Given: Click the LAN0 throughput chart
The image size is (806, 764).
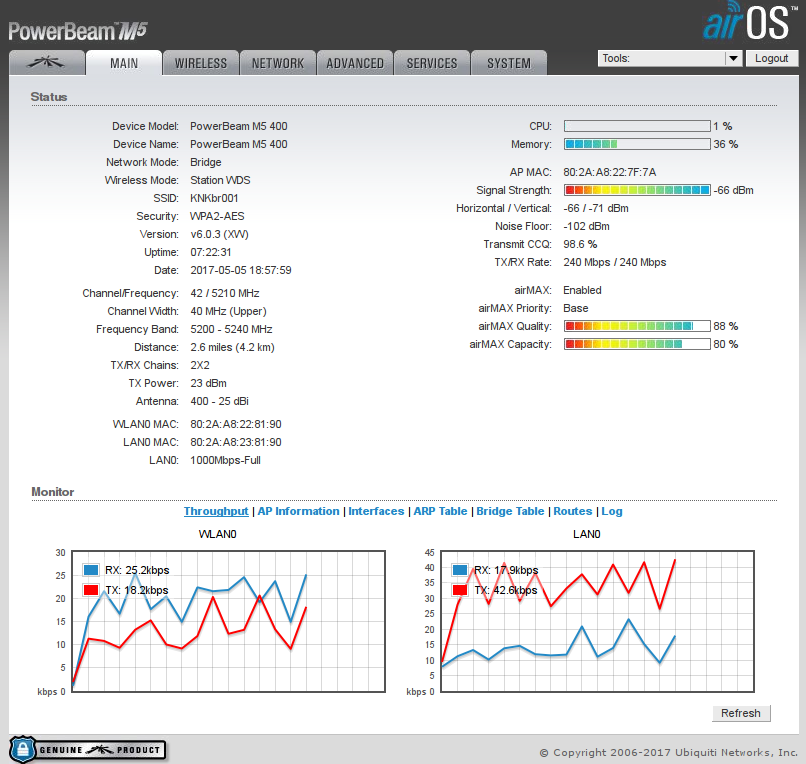Looking at the screenshot, I should click(597, 621).
